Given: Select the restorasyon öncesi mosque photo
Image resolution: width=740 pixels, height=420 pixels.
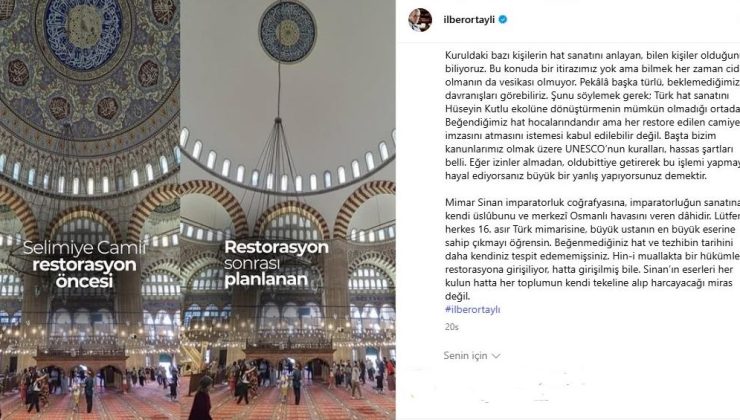Looking at the screenshot, I should pos(90,210).
